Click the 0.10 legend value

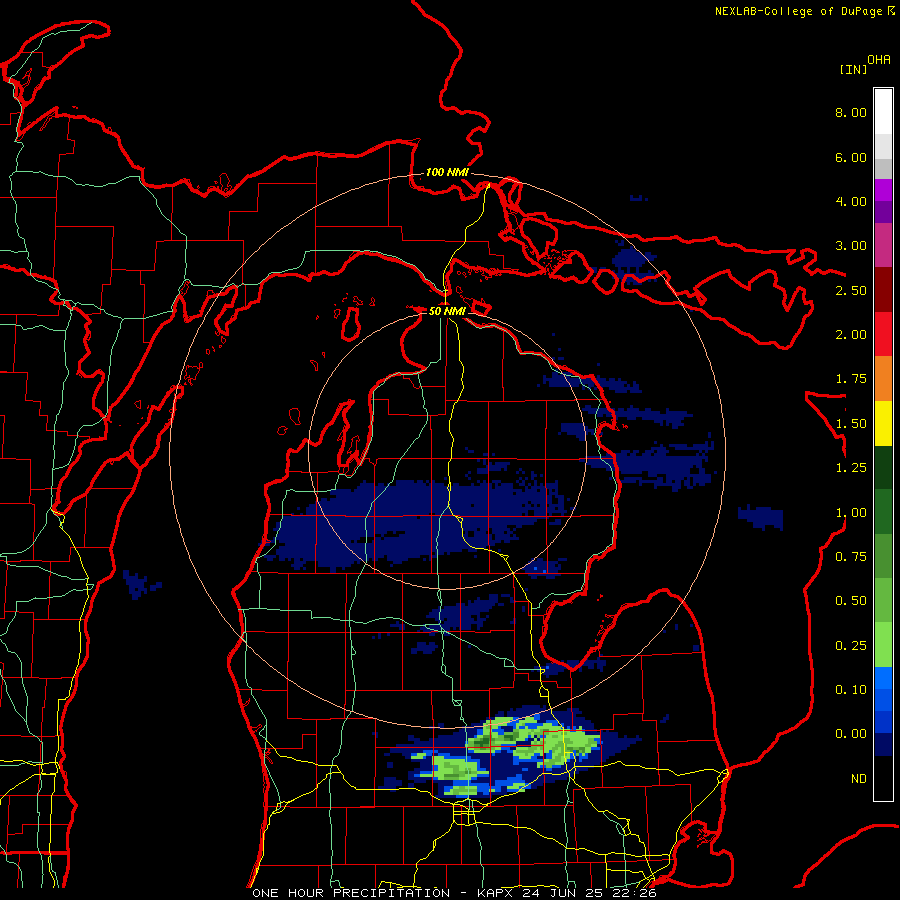pos(851,690)
